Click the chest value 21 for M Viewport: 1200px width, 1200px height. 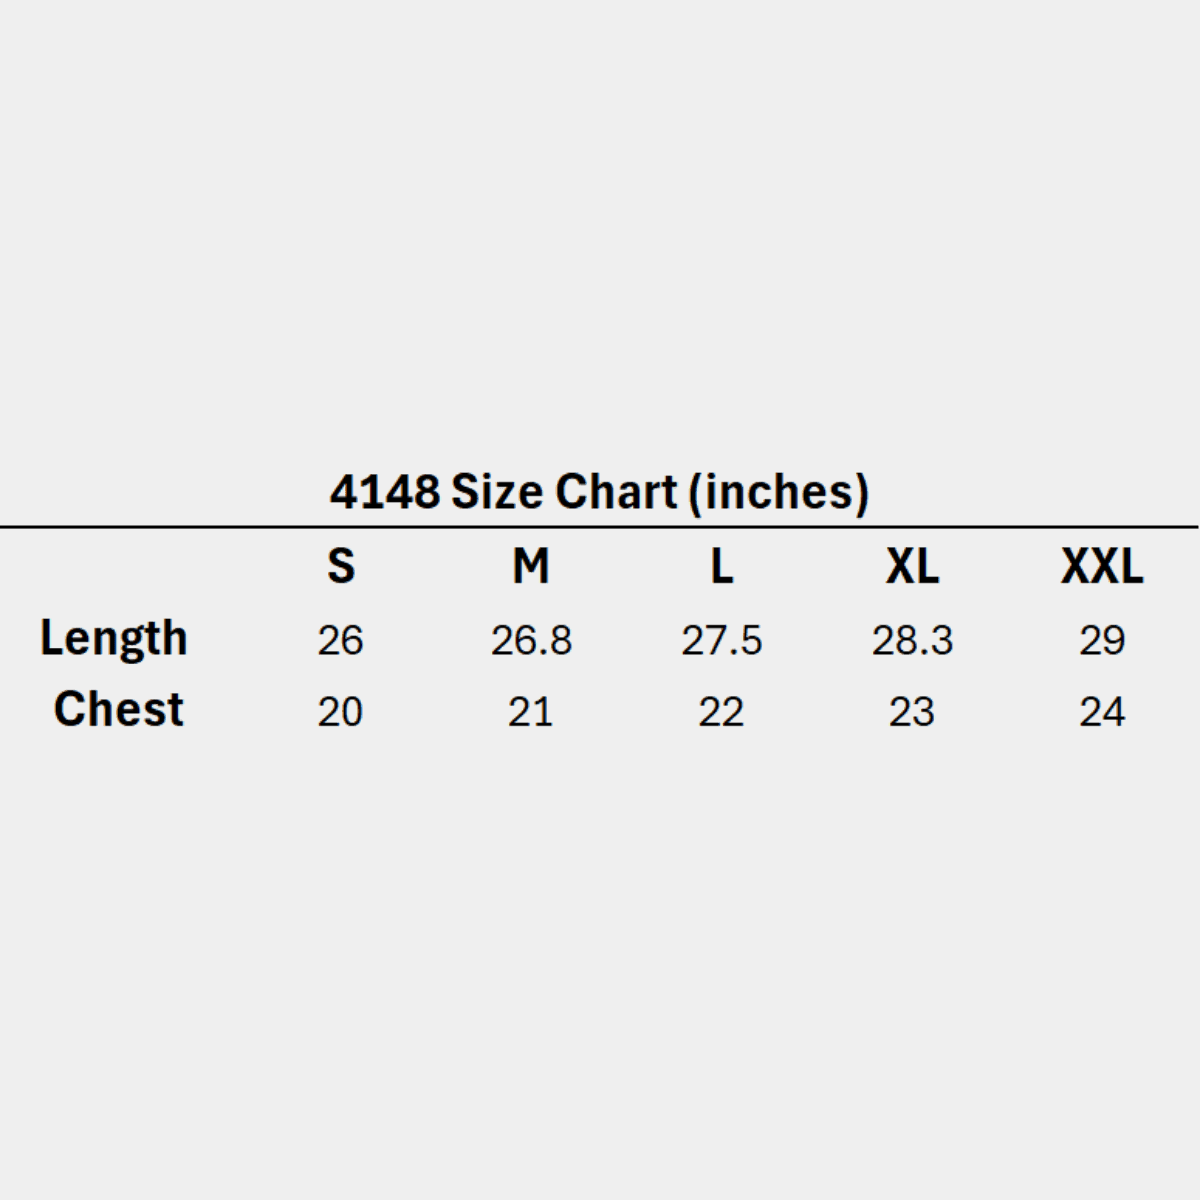(x=531, y=712)
